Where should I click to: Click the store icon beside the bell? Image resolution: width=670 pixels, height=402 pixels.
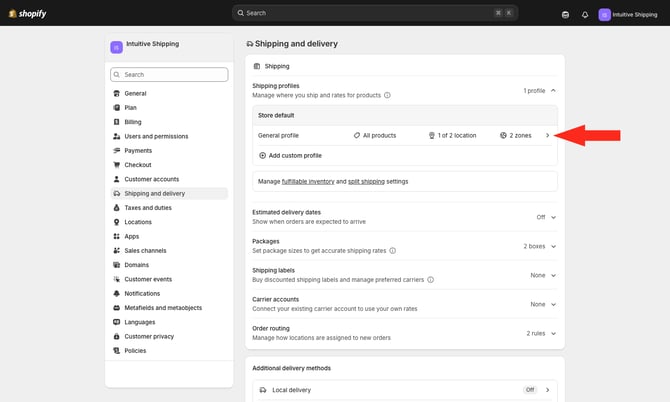(x=565, y=15)
